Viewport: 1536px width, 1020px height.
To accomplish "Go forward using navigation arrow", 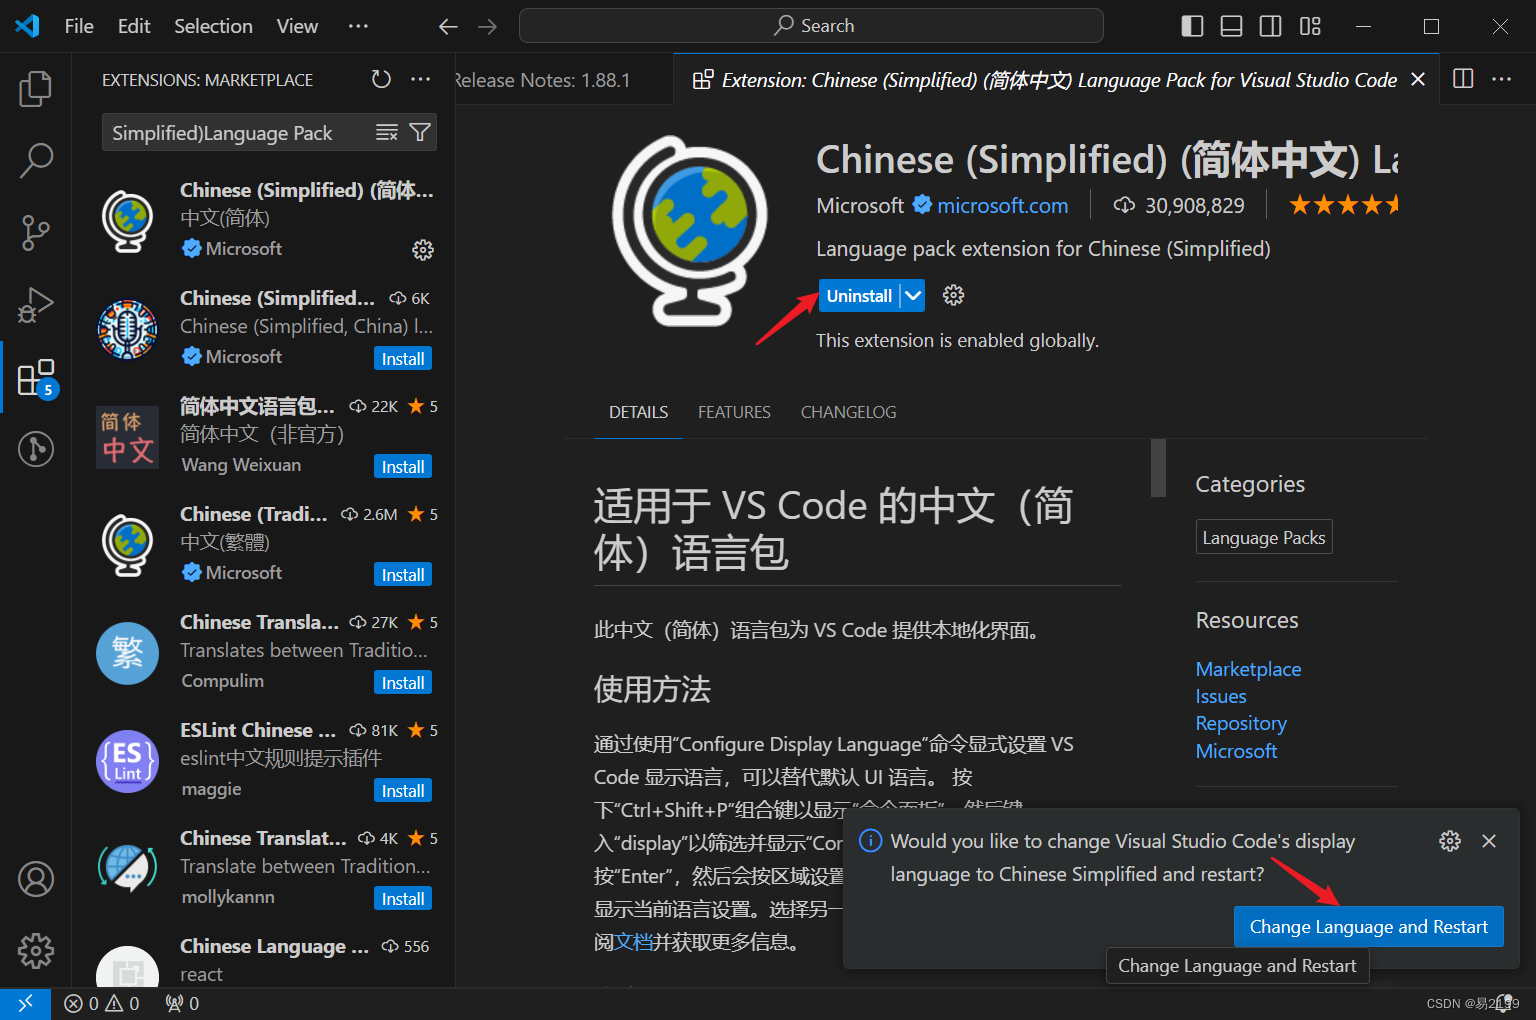I will (487, 26).
